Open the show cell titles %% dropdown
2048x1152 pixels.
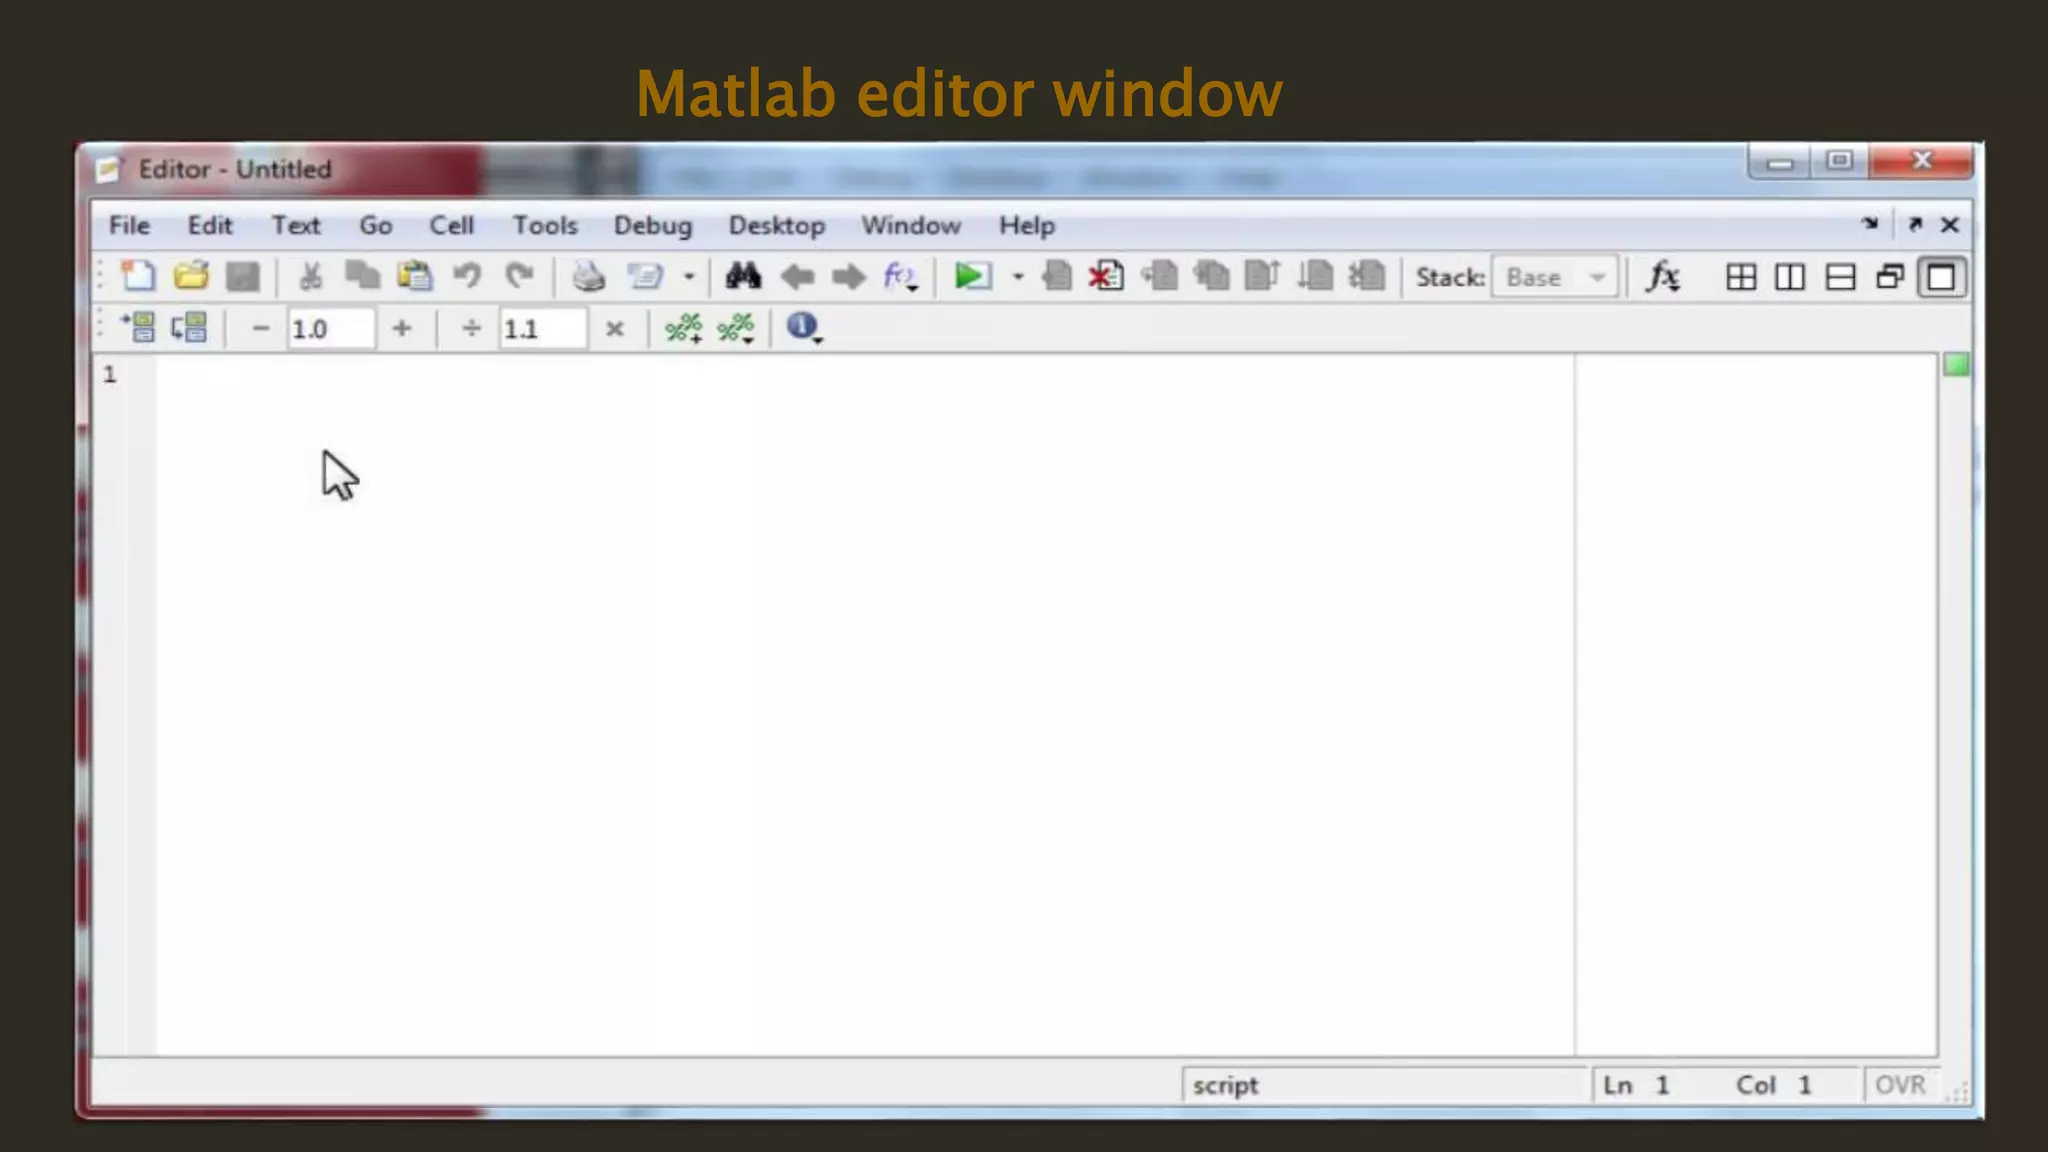coord(736,328)
